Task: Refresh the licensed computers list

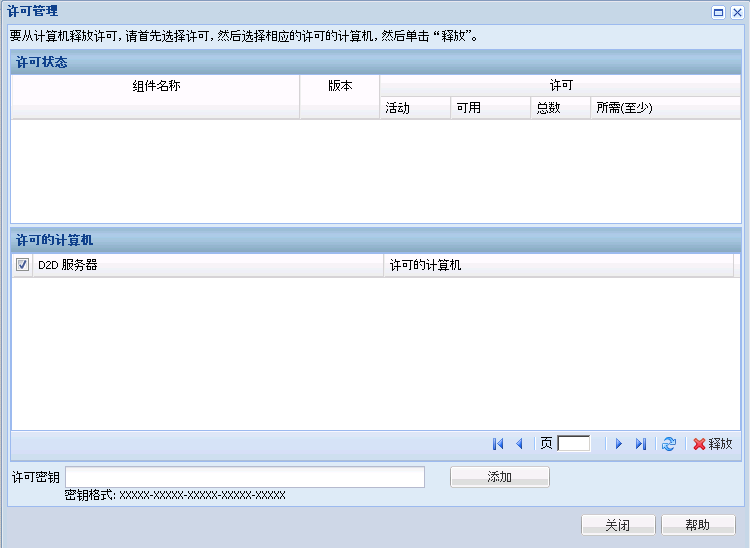Action: click(x=669, y=444)
